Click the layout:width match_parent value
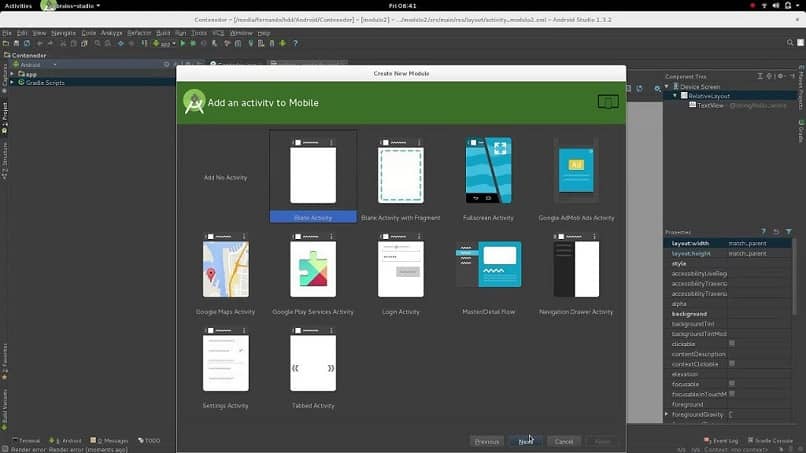Screen dimensions: 806x453 tap(747, 243)
